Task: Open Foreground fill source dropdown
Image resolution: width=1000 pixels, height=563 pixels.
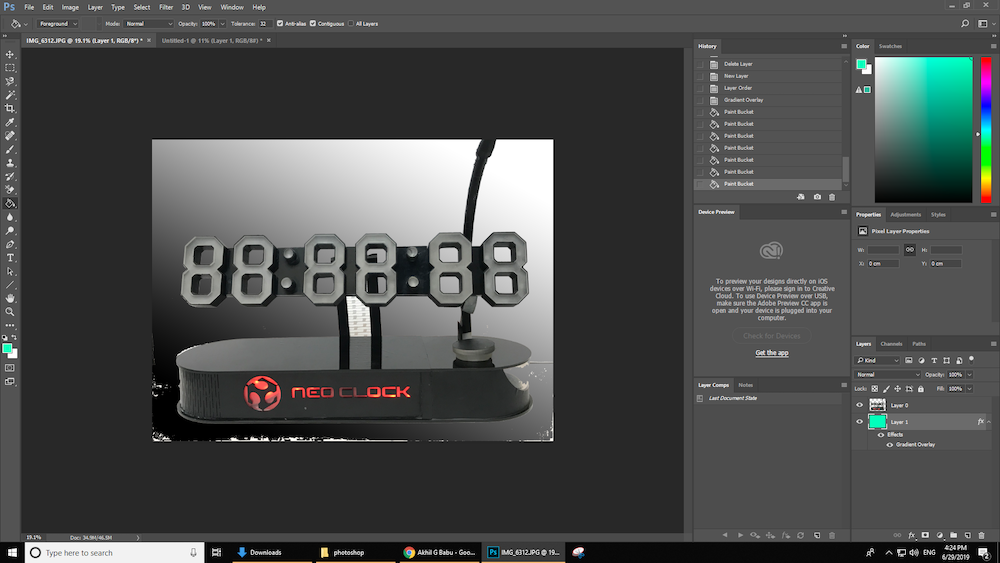Action: (57, 24)
